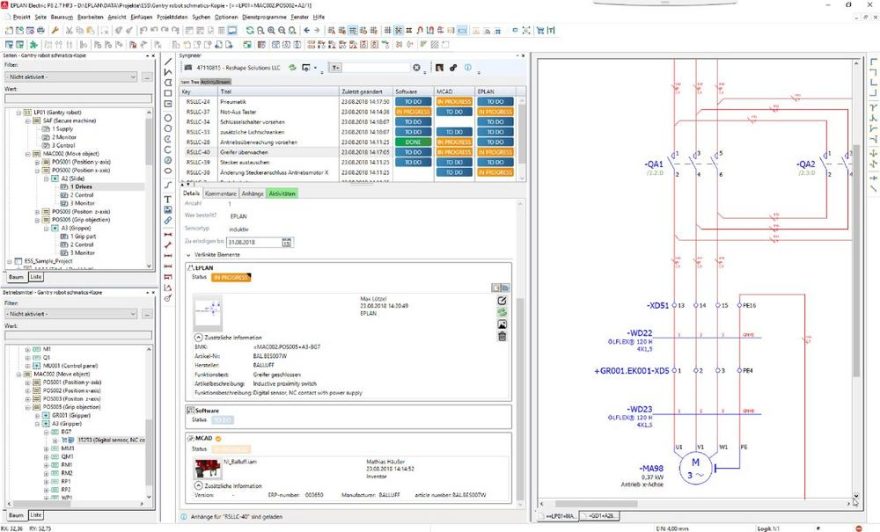
Task: Select the Polyline drawing tool
Action: (x=168, y=72)
